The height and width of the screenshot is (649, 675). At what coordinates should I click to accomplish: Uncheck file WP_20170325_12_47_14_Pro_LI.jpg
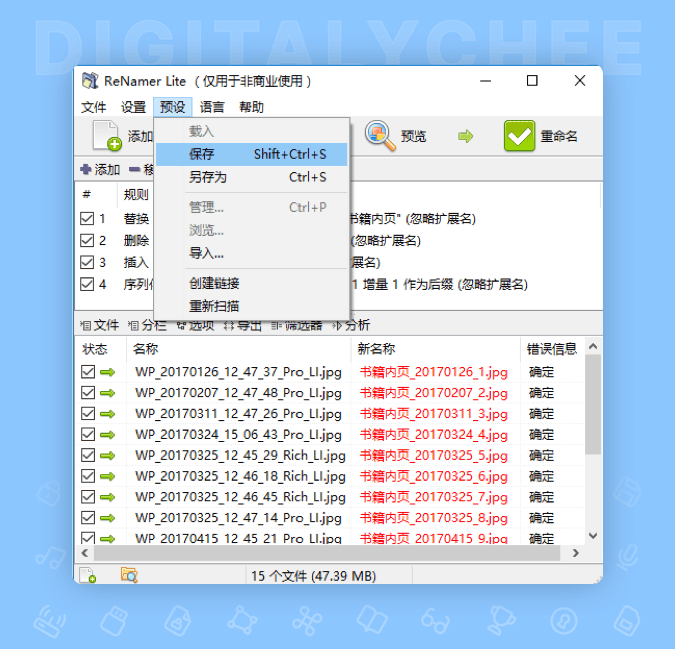pos(88,517)
